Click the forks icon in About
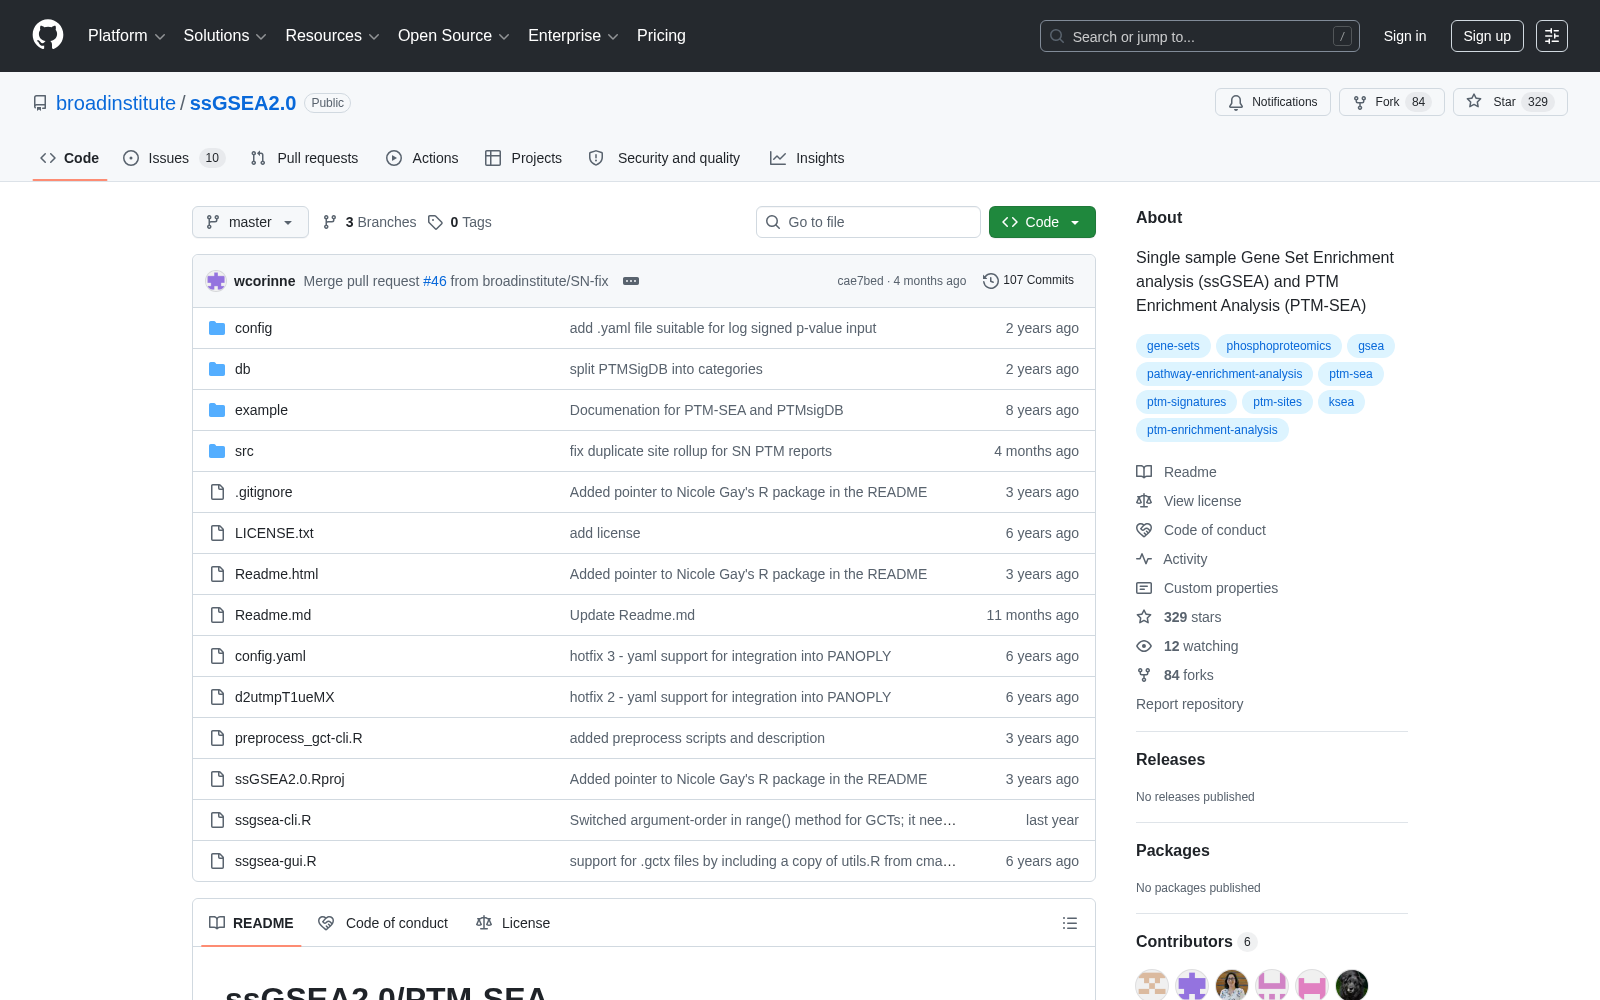Viewport: 1600px width, 1000px height. [1144, 675]
